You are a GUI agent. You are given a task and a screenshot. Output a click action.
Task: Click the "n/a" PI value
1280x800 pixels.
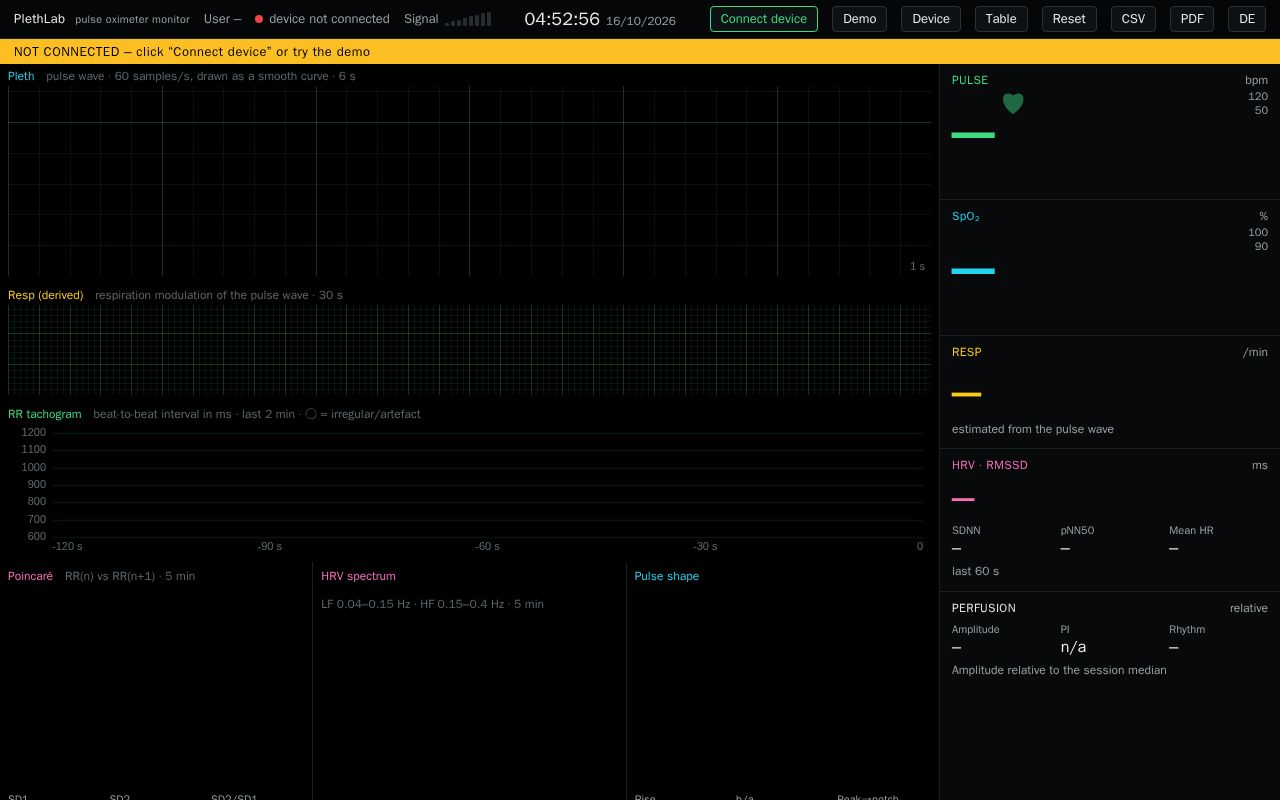coord(1073,647)
